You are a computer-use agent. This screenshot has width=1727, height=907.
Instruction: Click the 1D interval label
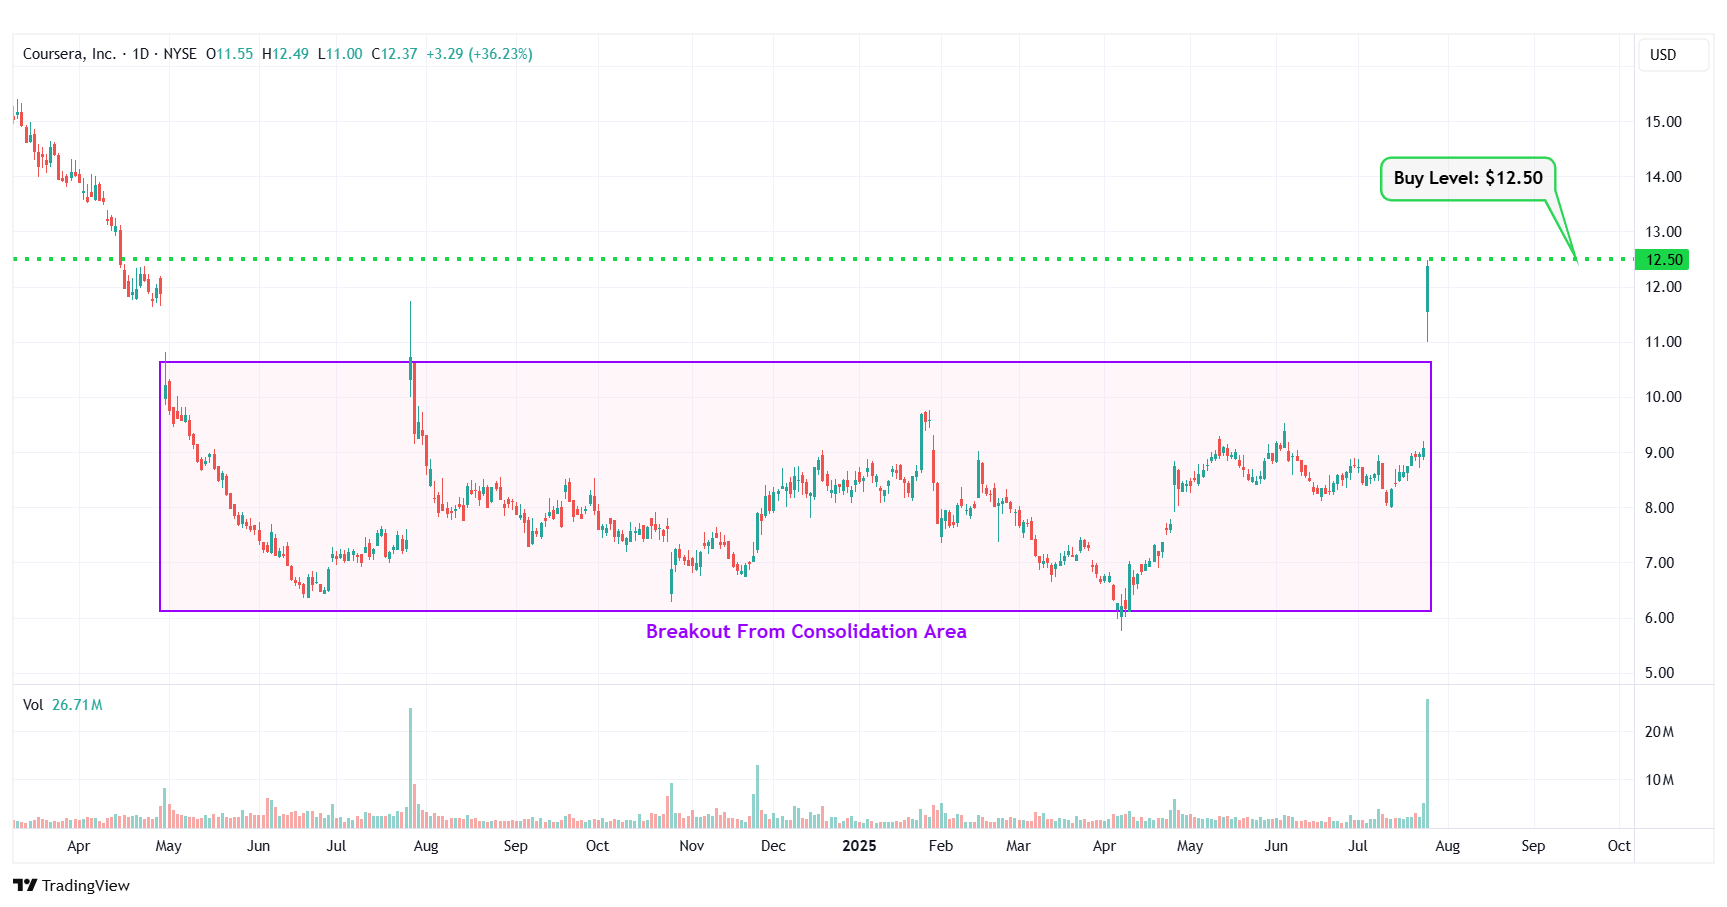pos(140,54)
